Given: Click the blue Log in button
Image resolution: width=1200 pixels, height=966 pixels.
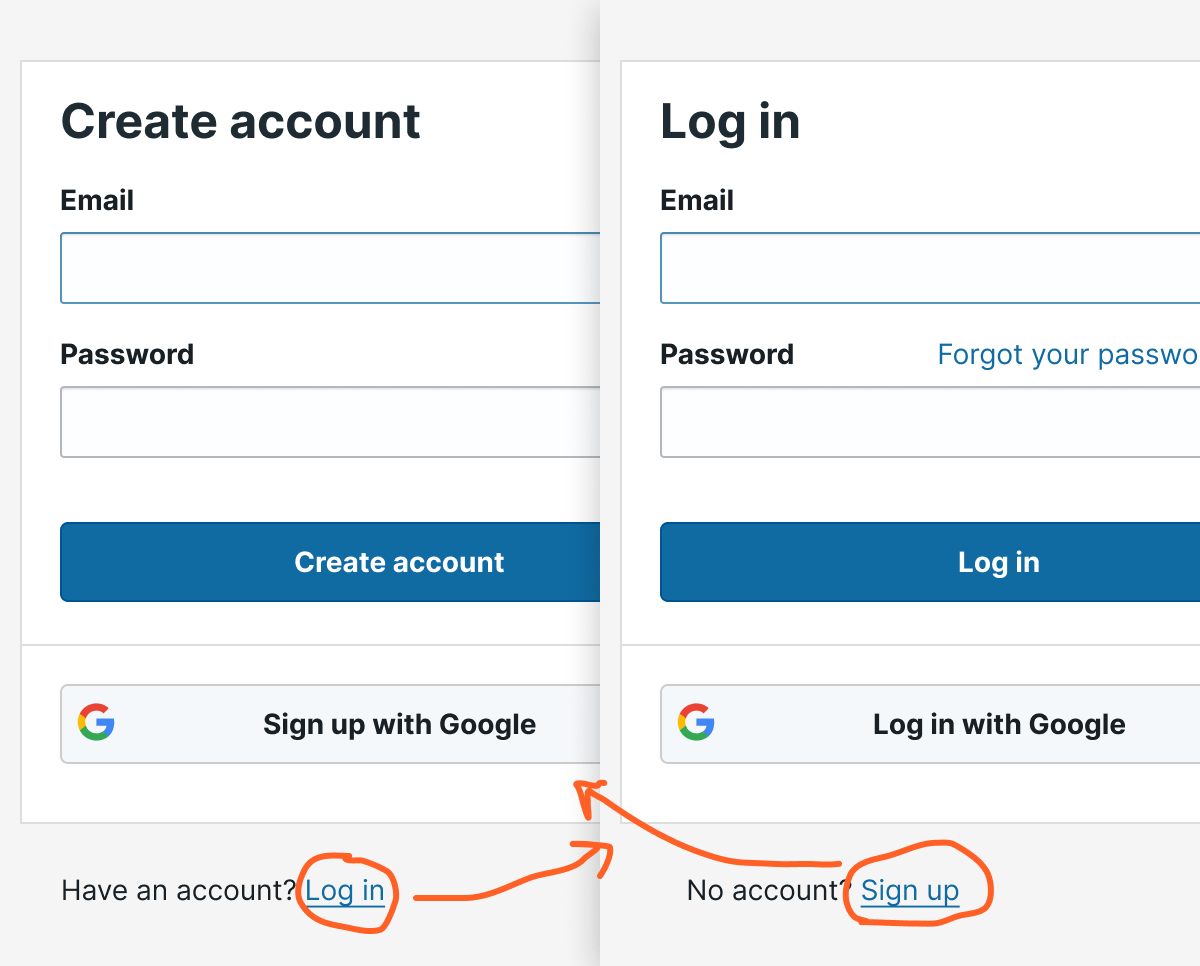Looking at the screenshot, I should [x=930, y=562].
